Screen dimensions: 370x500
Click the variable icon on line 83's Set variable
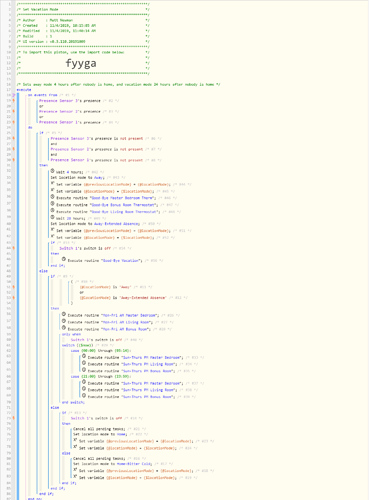click(75, 477)
